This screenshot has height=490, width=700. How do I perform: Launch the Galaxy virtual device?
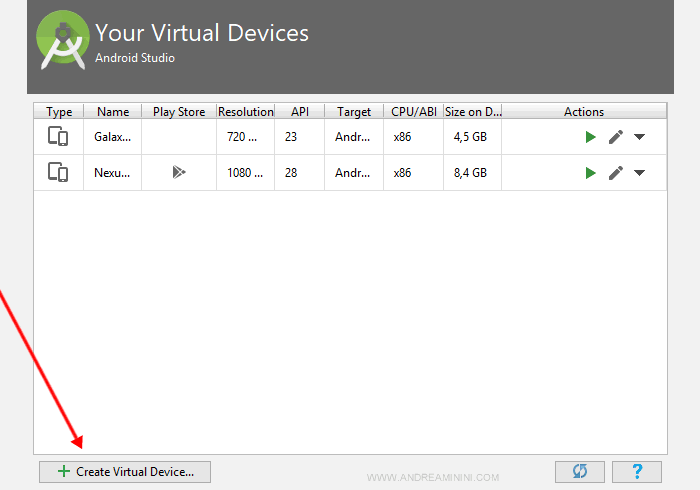[x=590, y=137]
